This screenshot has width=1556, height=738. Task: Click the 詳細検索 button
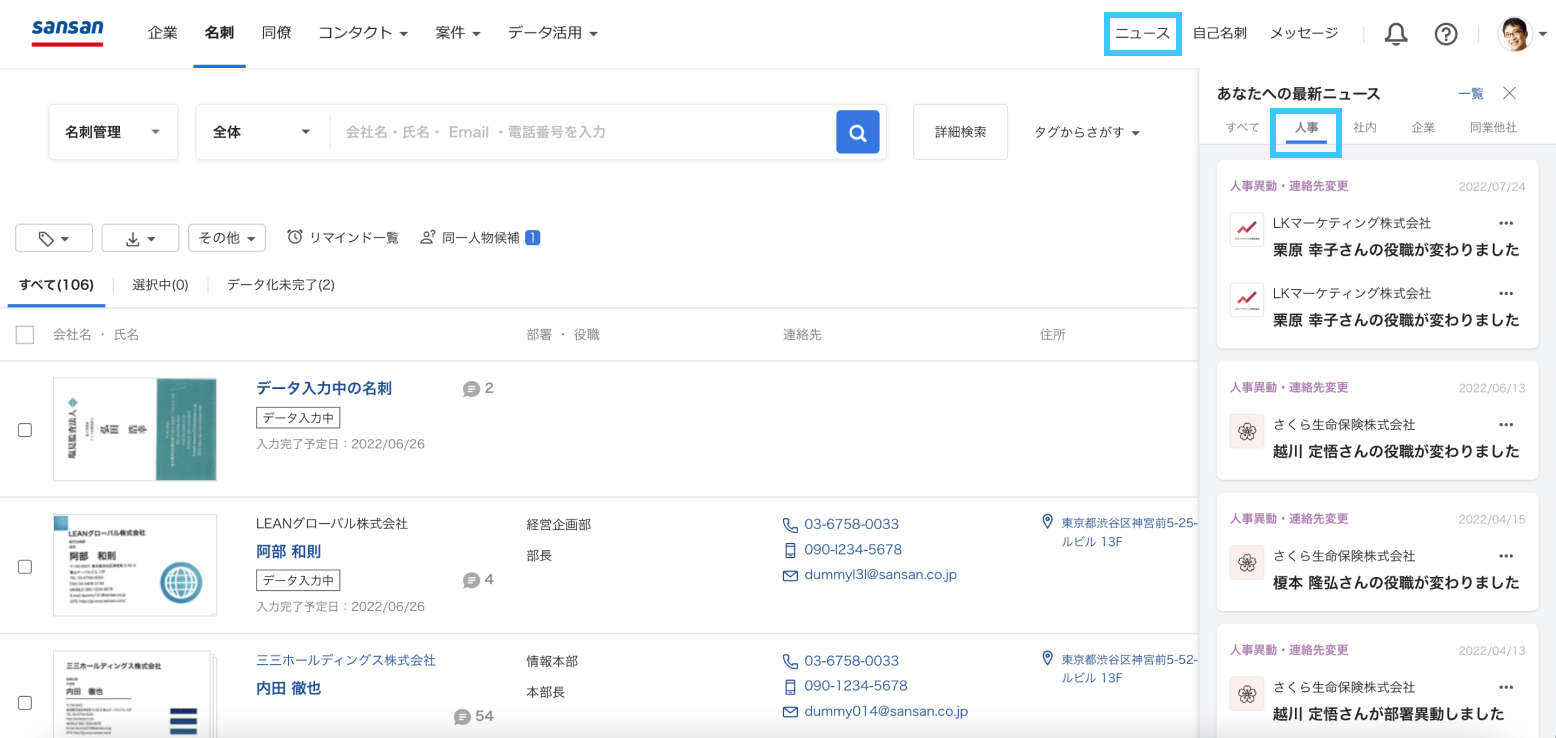coord(960,132)
